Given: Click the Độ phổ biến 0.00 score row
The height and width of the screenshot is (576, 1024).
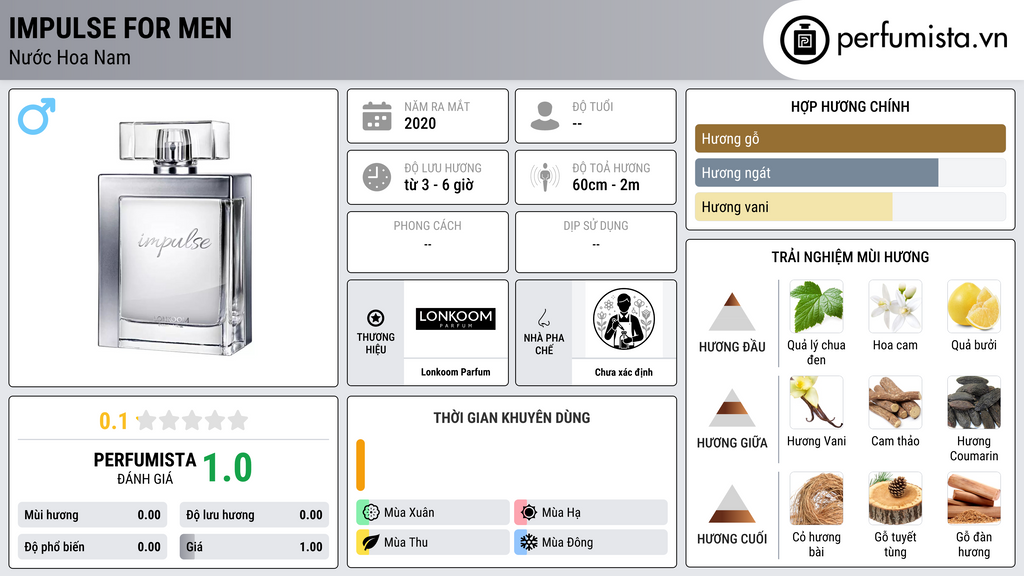Looking at the screenshot, I should [92, 547].
